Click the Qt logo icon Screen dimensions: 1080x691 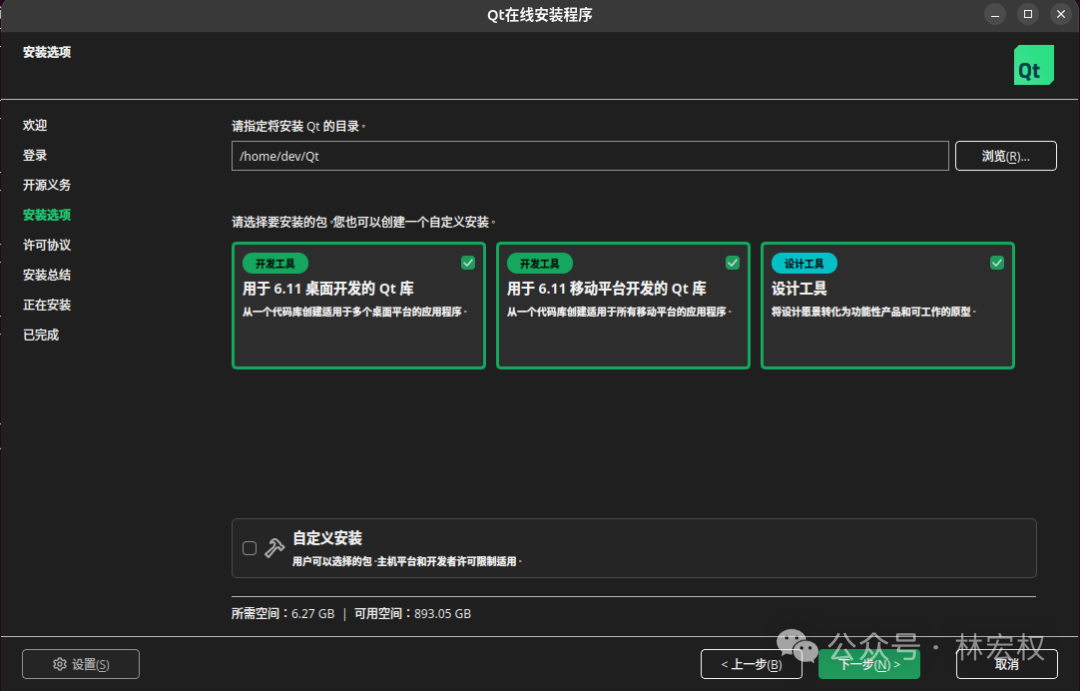pyautogui.click(x=1033, y=65)
